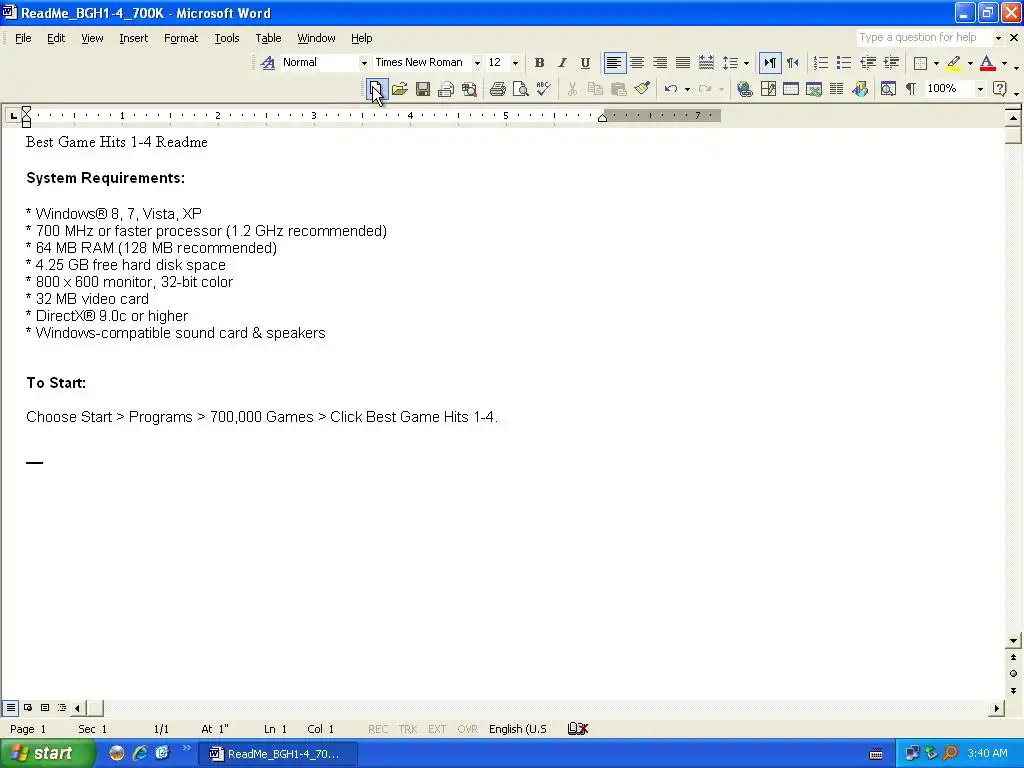Justify the paragraph text
Viewport: 1024px width, 768px height.
[682, 63]
